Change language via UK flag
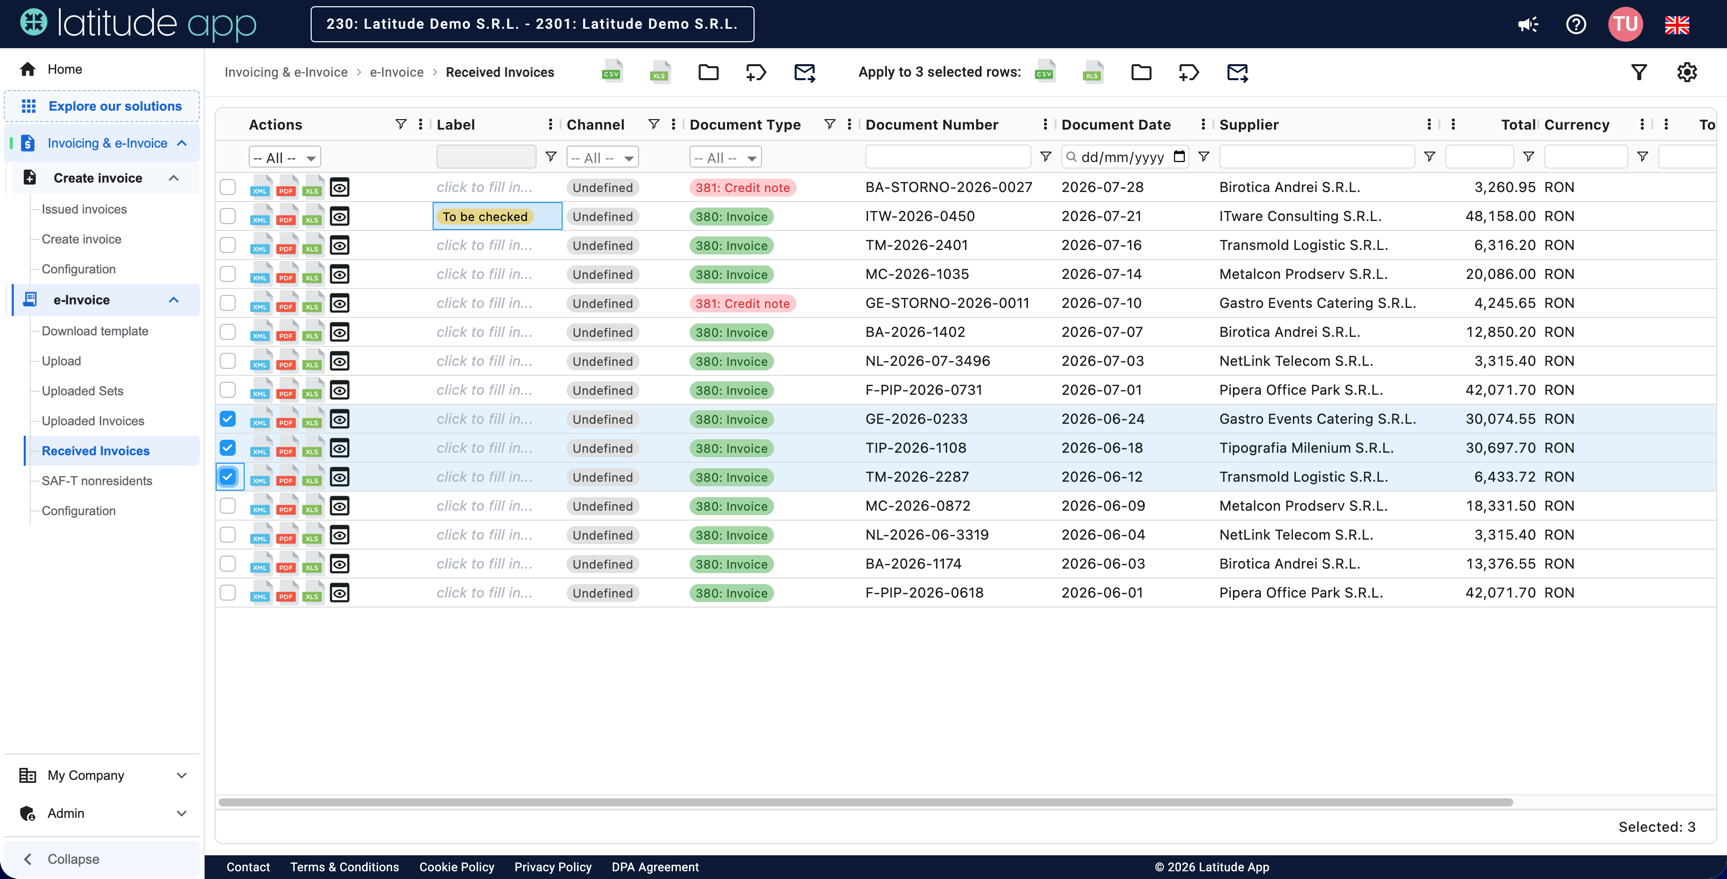The image size is (1727, 879). pos(1677,24)
